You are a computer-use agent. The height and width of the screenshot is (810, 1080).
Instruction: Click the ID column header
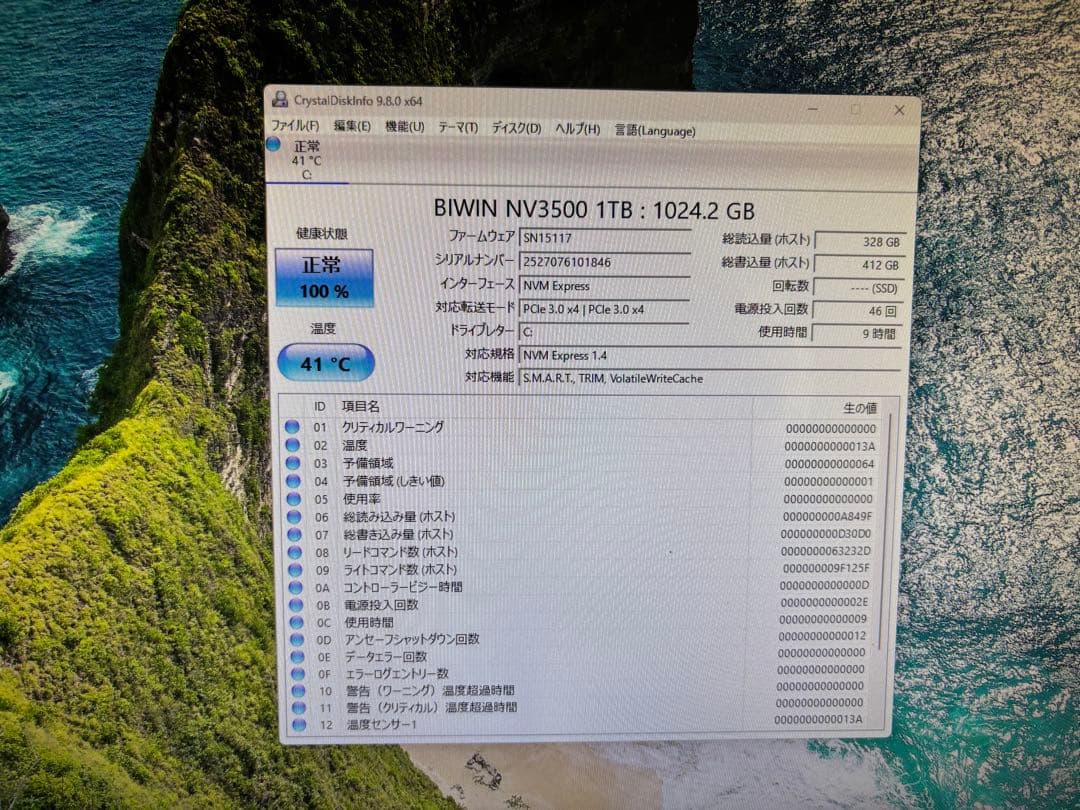coord(320,407)
